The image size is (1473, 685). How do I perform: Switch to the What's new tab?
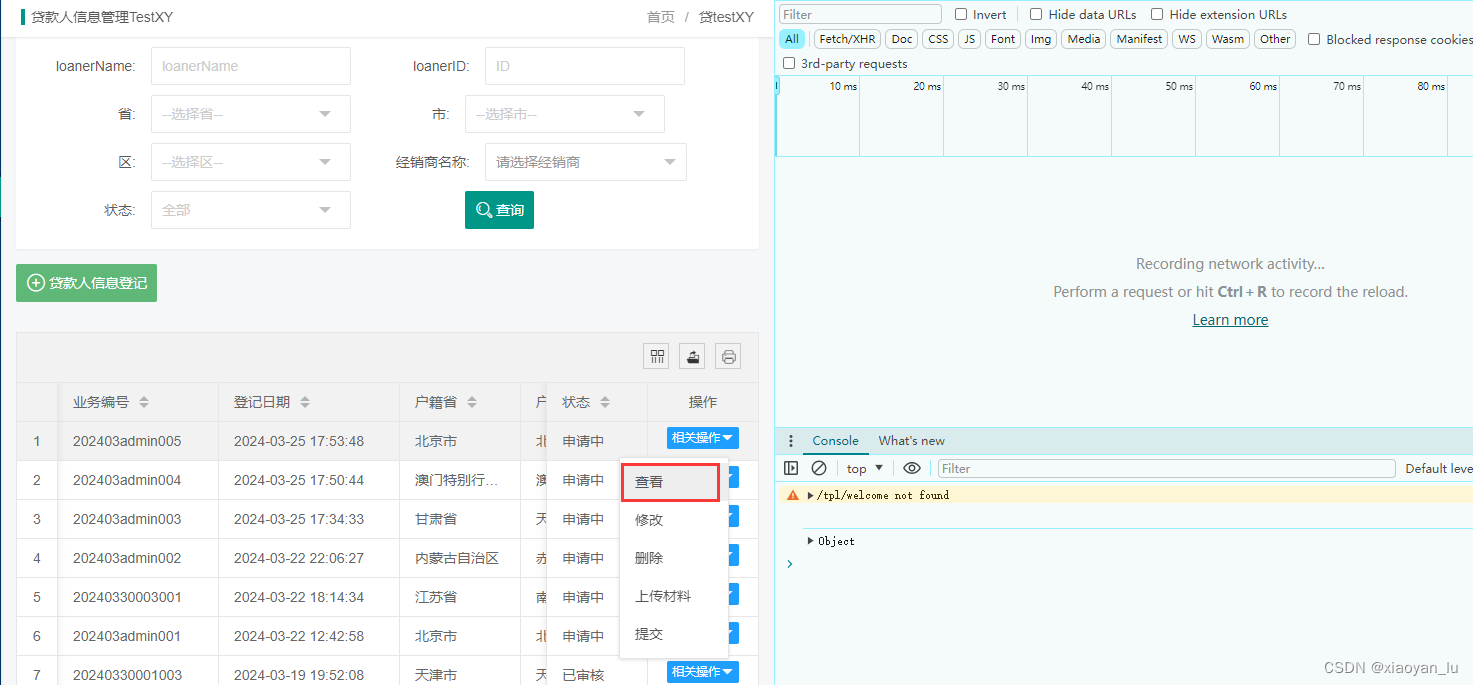[911, 440]
